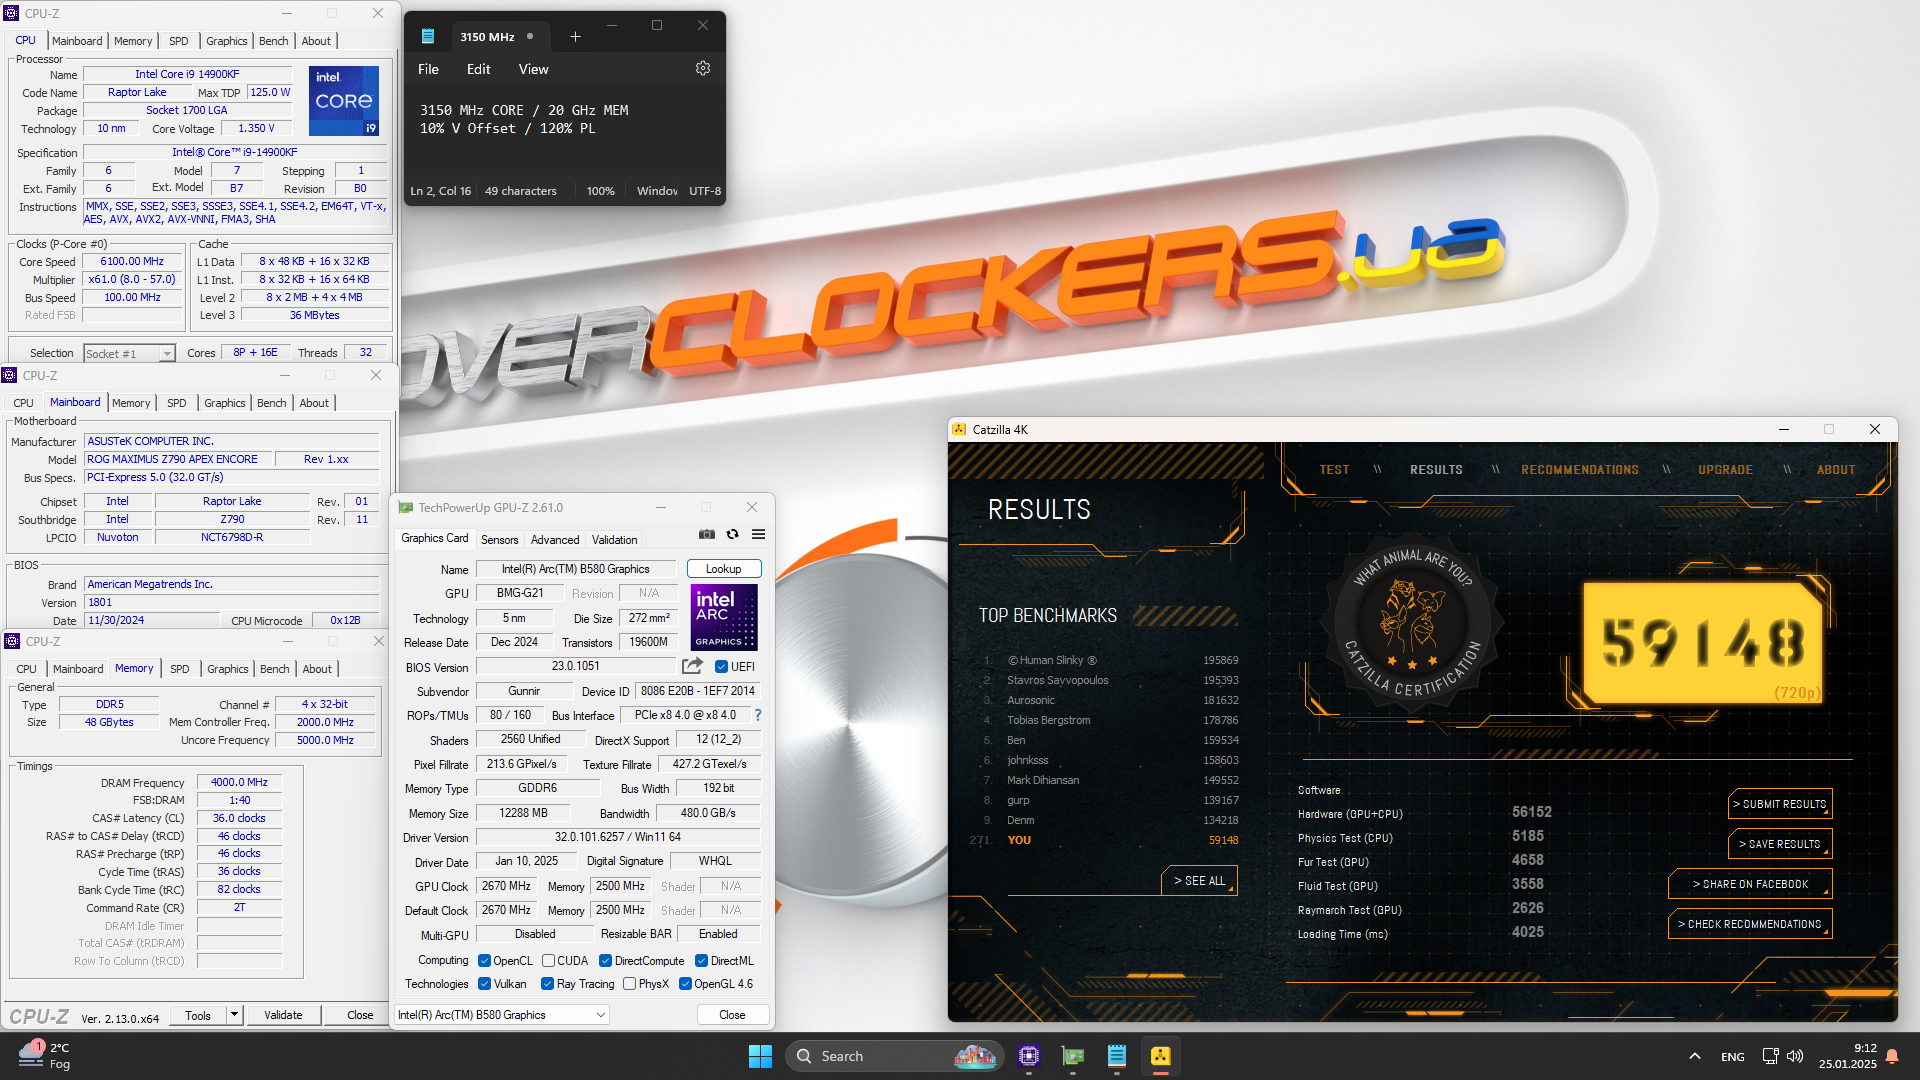This screenshot has width=1920, height=1080.
Task: Click the Catzilla certification badge
Action: pyautogui.click(x=1411, y=624)
